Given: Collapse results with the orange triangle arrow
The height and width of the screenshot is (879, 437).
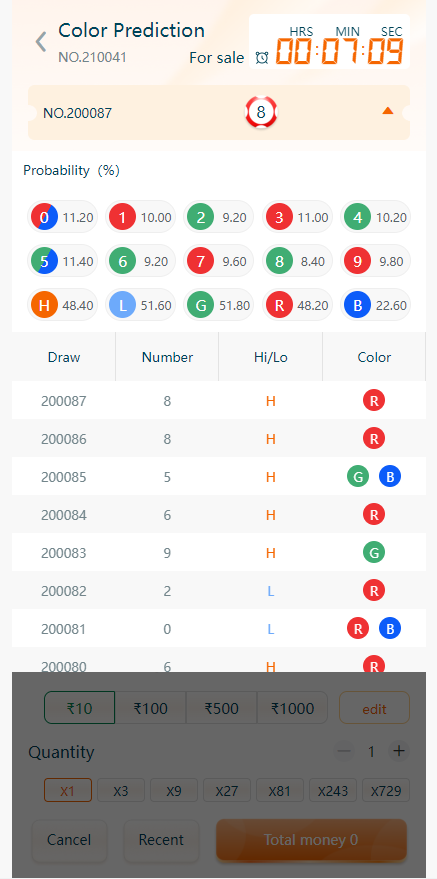Looking at the screenshot, I should 388,111.
